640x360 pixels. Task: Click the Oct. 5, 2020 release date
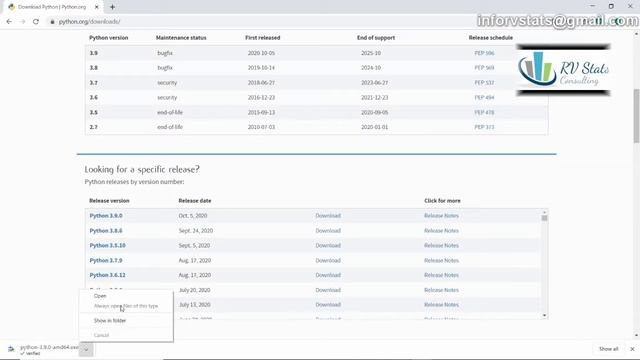coord(193,216)
